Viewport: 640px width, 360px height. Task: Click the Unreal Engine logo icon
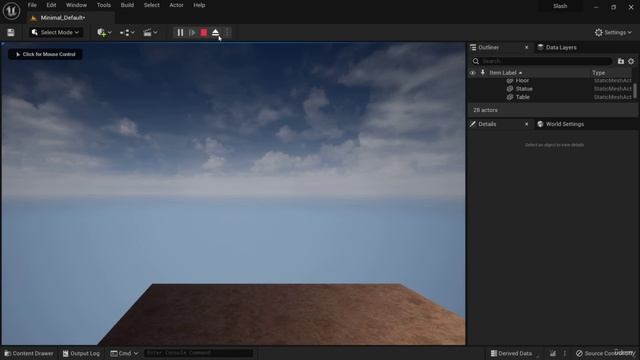tap(11, 11)
